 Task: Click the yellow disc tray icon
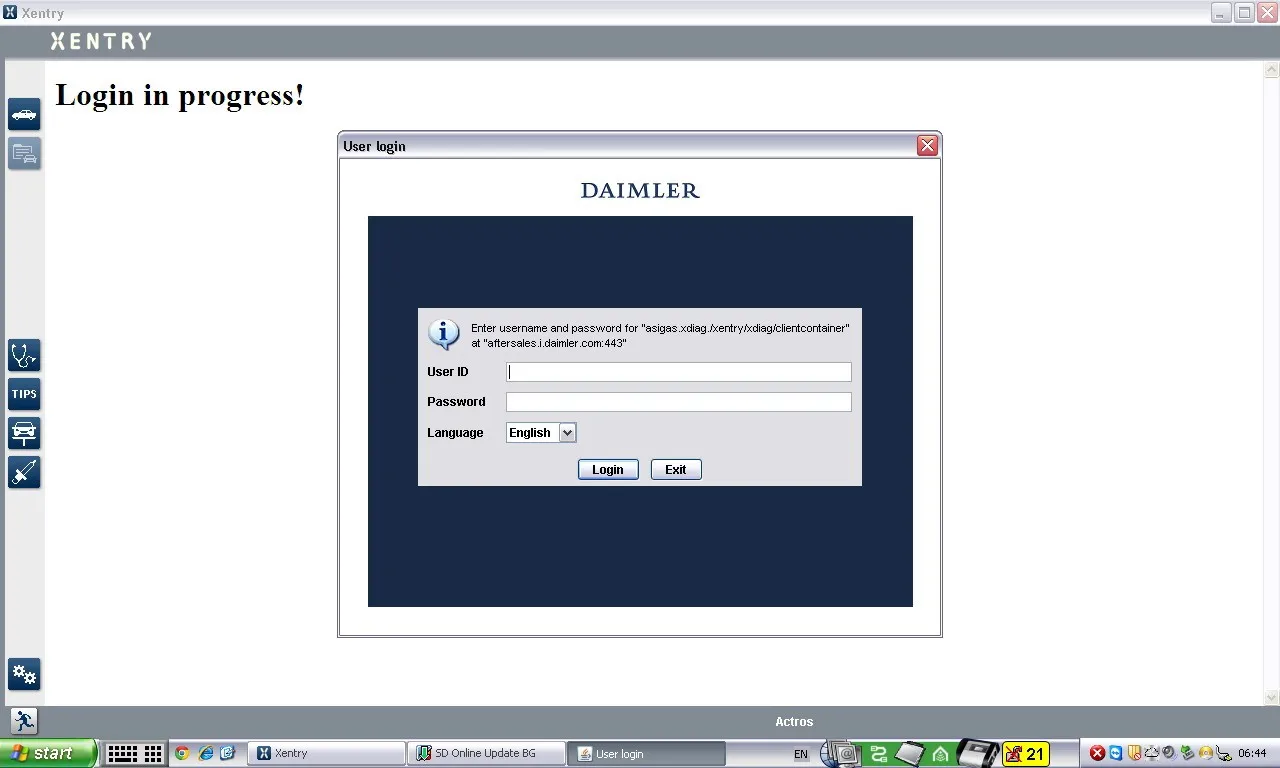(1206, 753)
